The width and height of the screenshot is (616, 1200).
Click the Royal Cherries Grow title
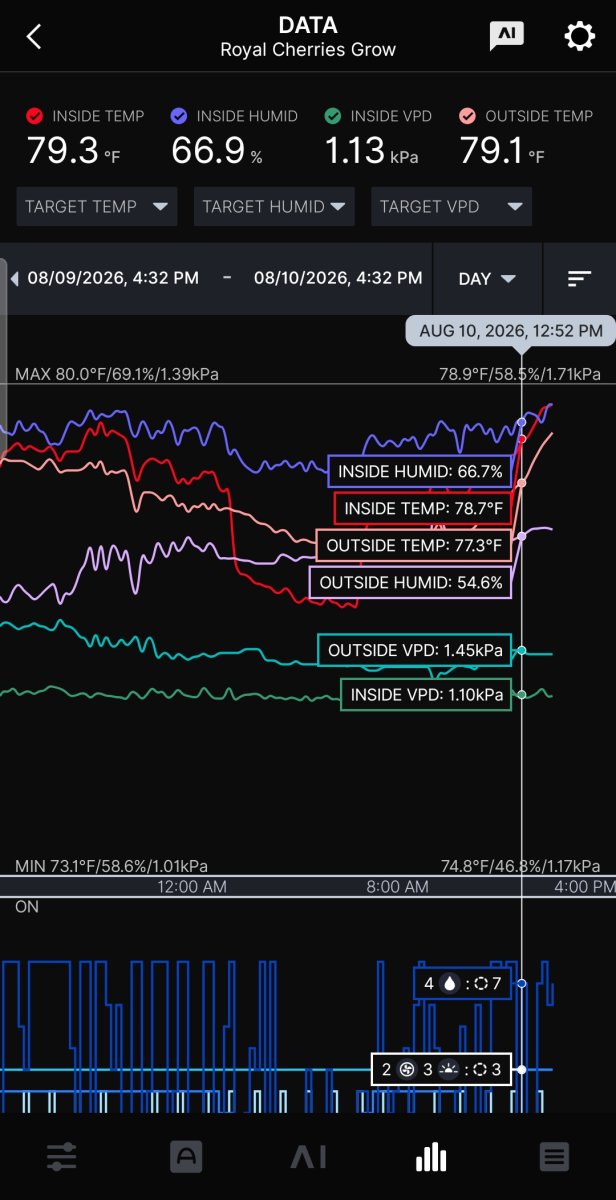[x=308, y=49]
